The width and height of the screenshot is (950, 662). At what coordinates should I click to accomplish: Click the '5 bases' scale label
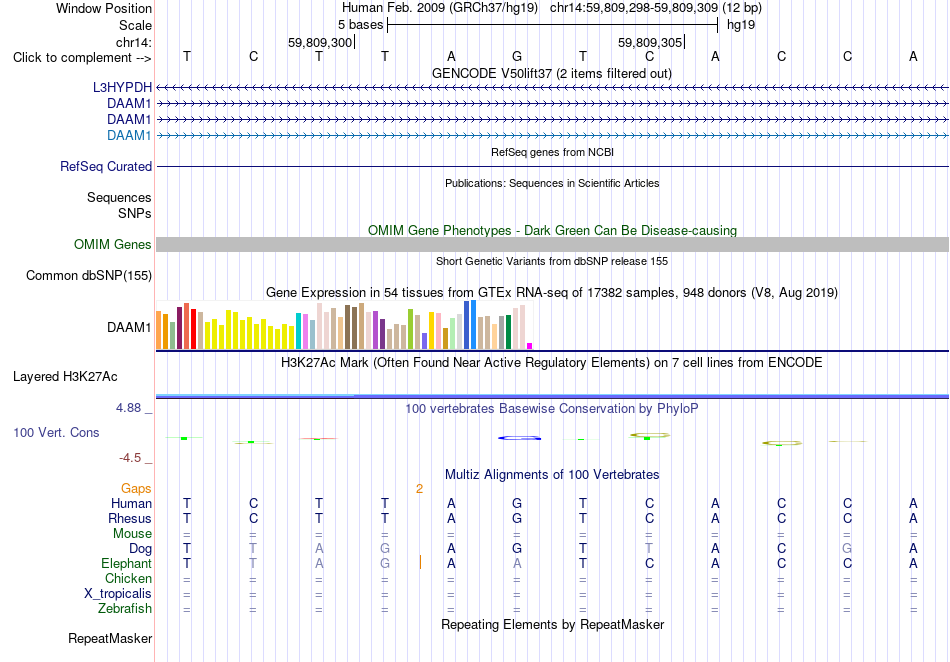[x=360, y=25]
